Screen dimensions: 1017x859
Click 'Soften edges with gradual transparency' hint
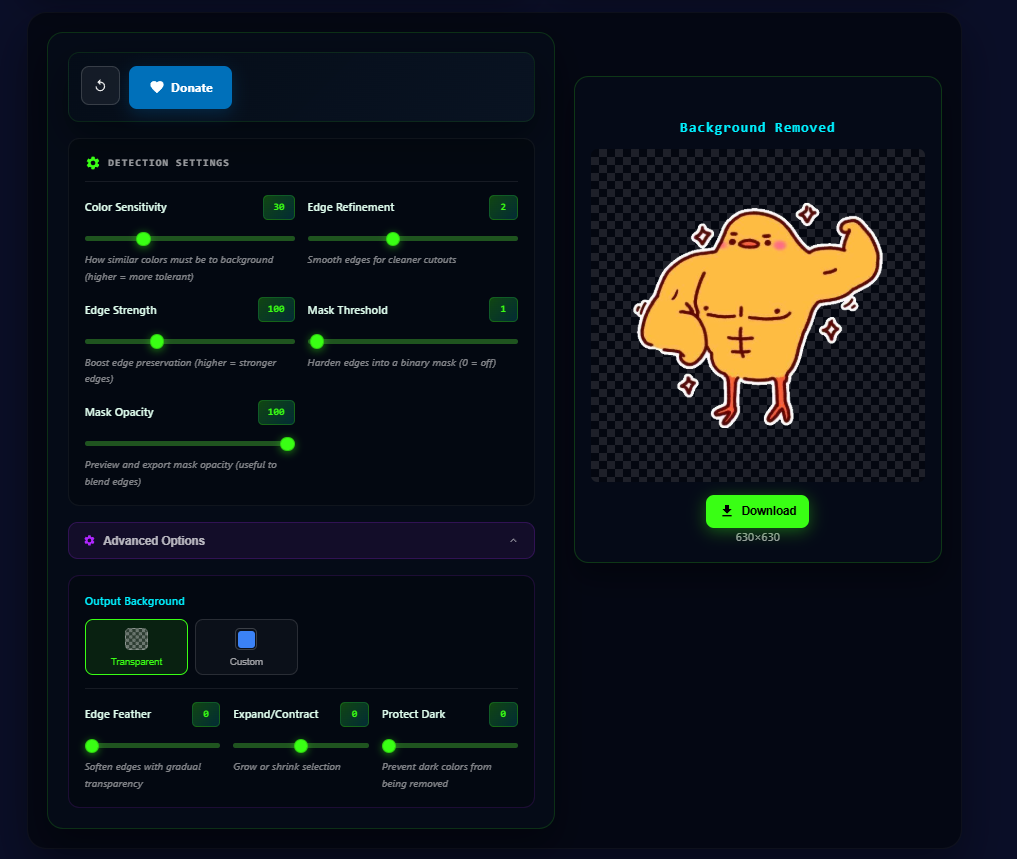[143, 775]
